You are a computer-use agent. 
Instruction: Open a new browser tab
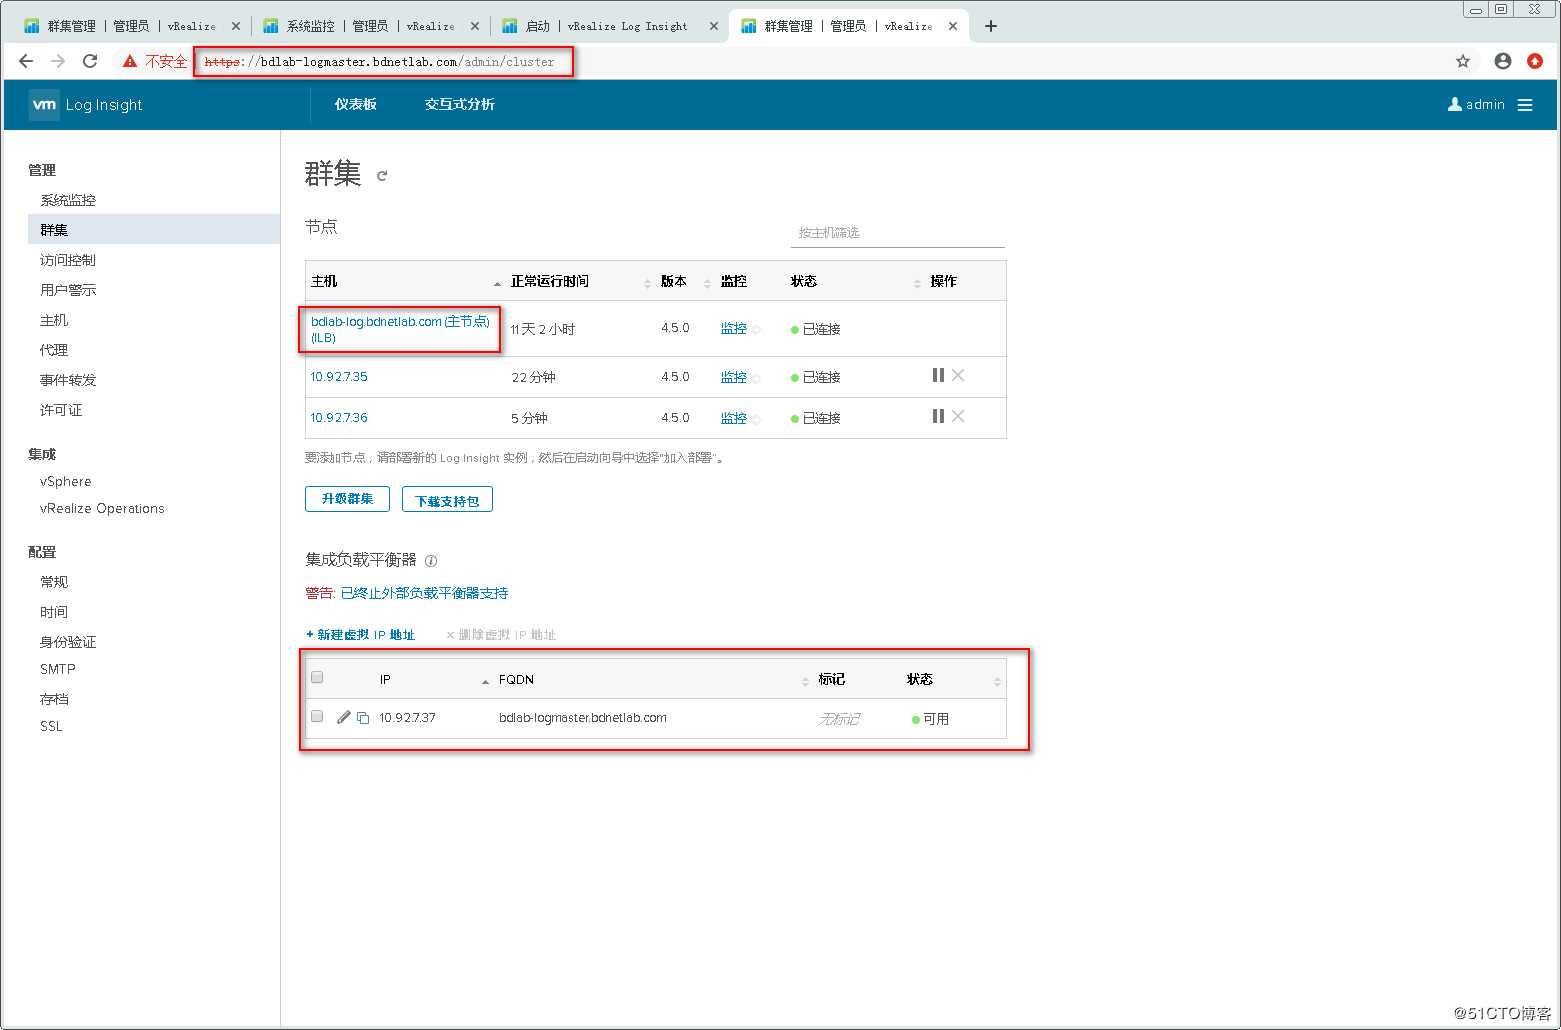(x=991, y=26)
